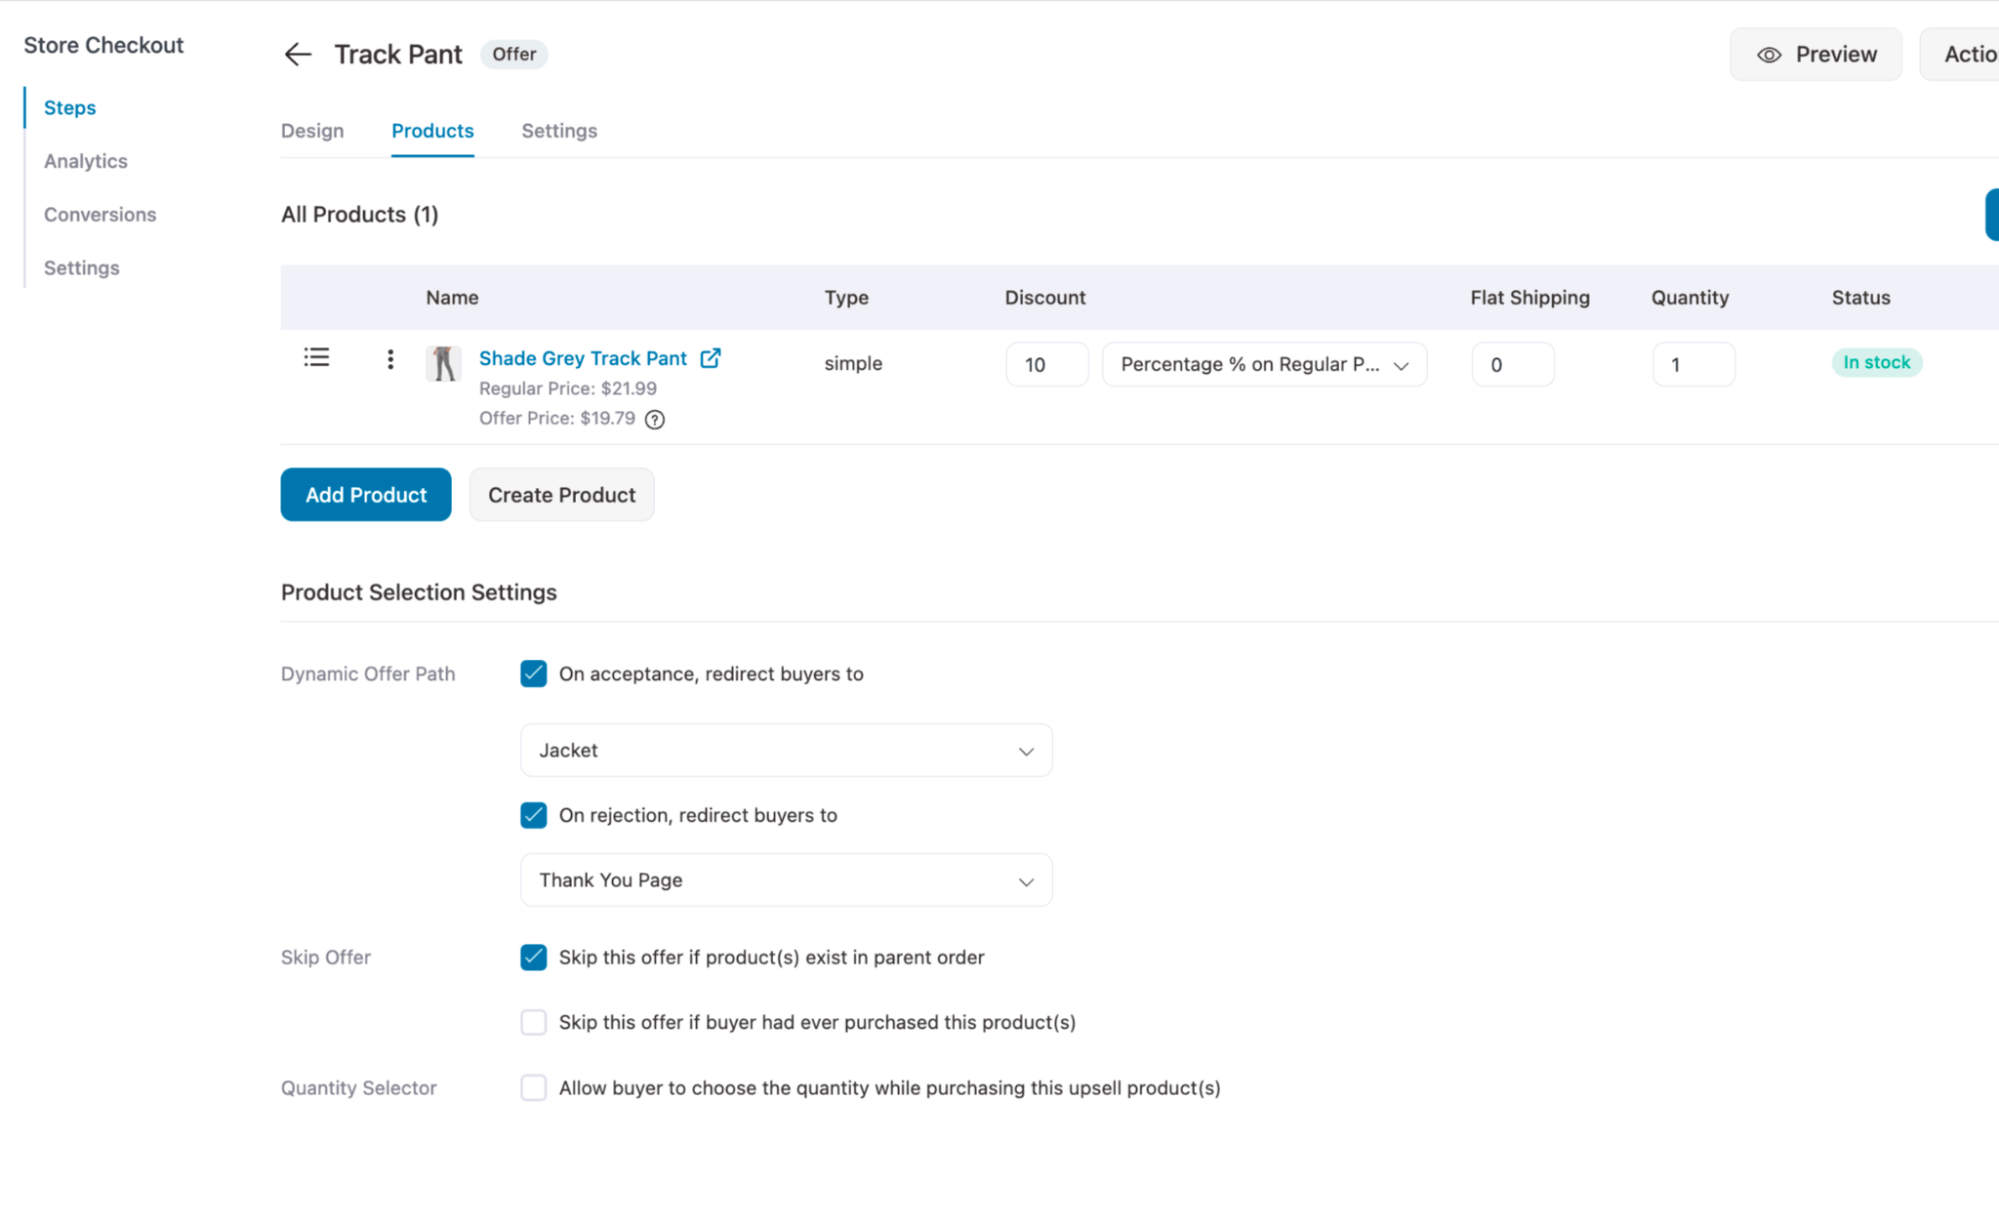This screenshot has width=1999, height=1224.
Task: Click the Type column header
Action: pos(846,298)
